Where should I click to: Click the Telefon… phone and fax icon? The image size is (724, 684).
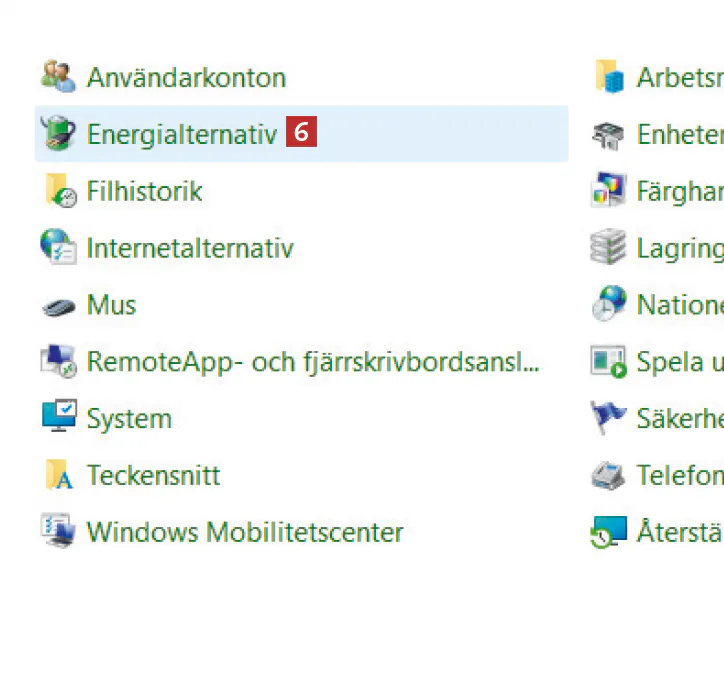(x=608, y=475)
